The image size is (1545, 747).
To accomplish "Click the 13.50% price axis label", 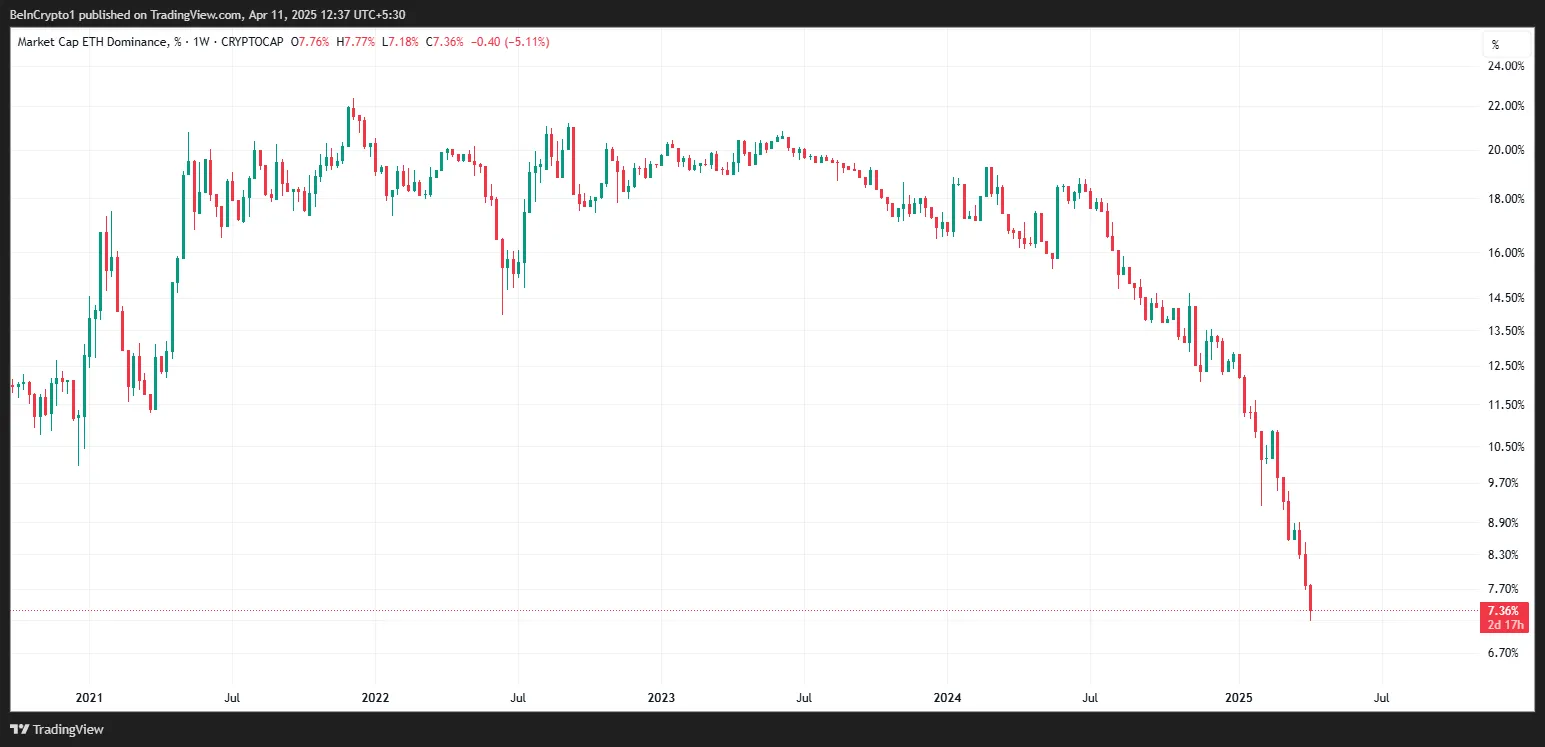I will (1506, 331).
